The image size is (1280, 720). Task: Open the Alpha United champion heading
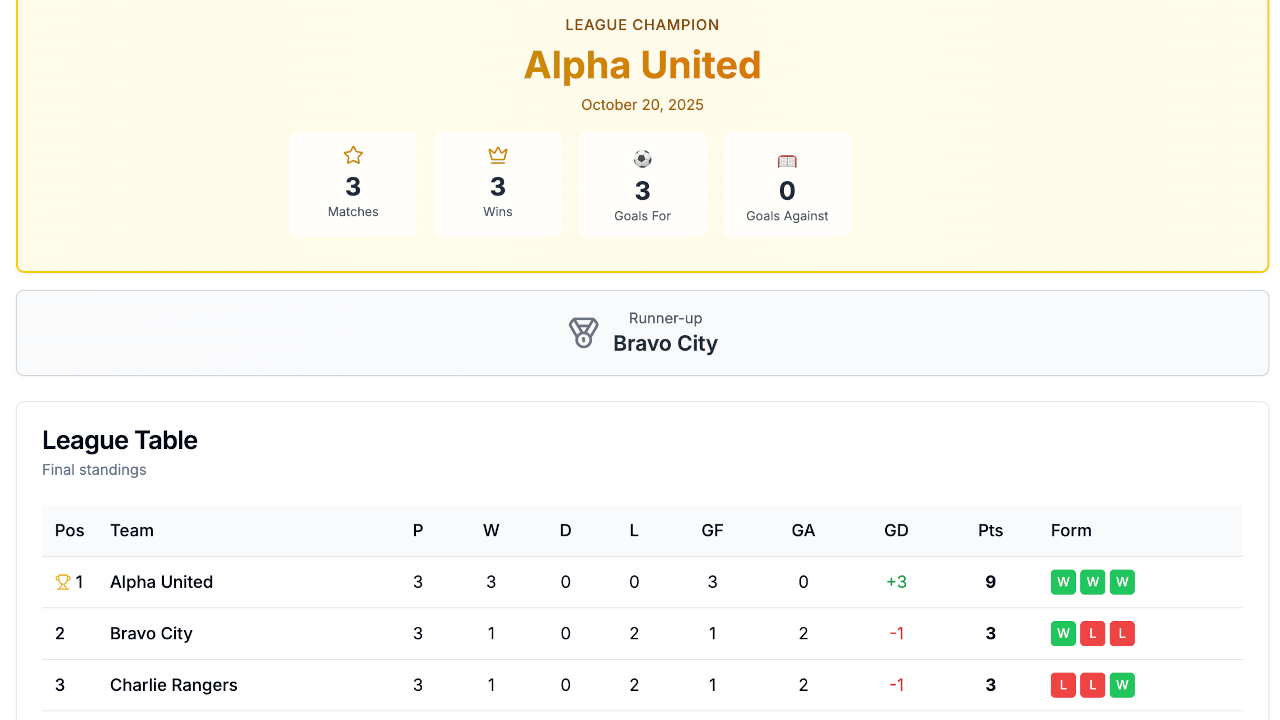[x=642, y=65]
